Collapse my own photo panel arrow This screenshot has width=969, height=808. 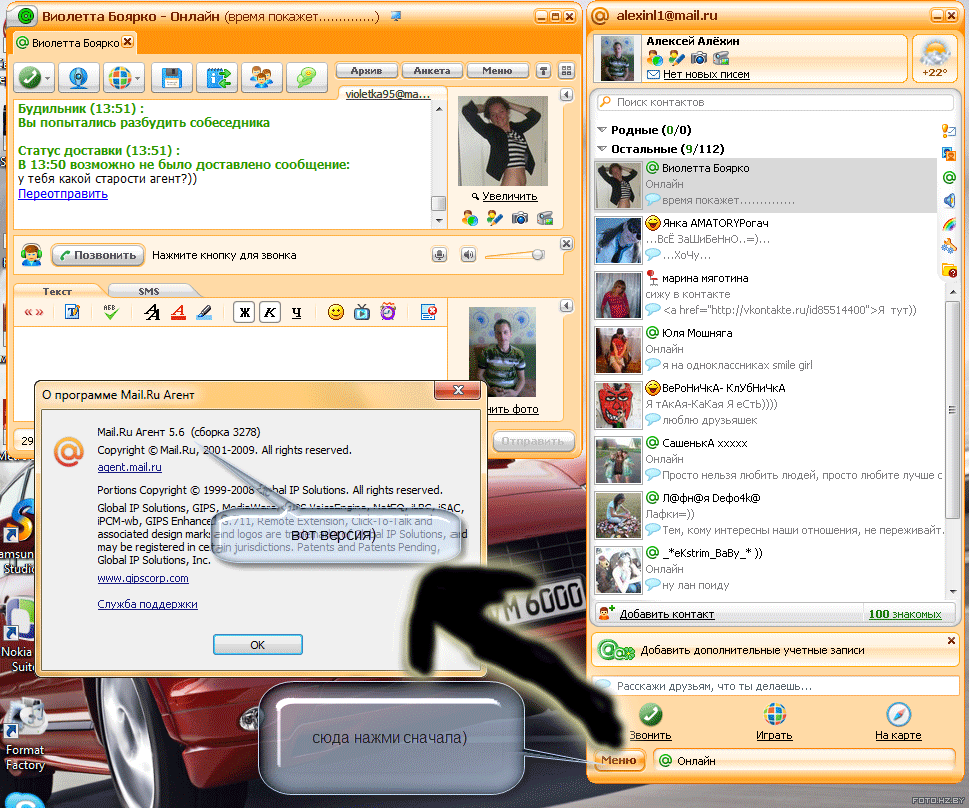coord(566,306)
